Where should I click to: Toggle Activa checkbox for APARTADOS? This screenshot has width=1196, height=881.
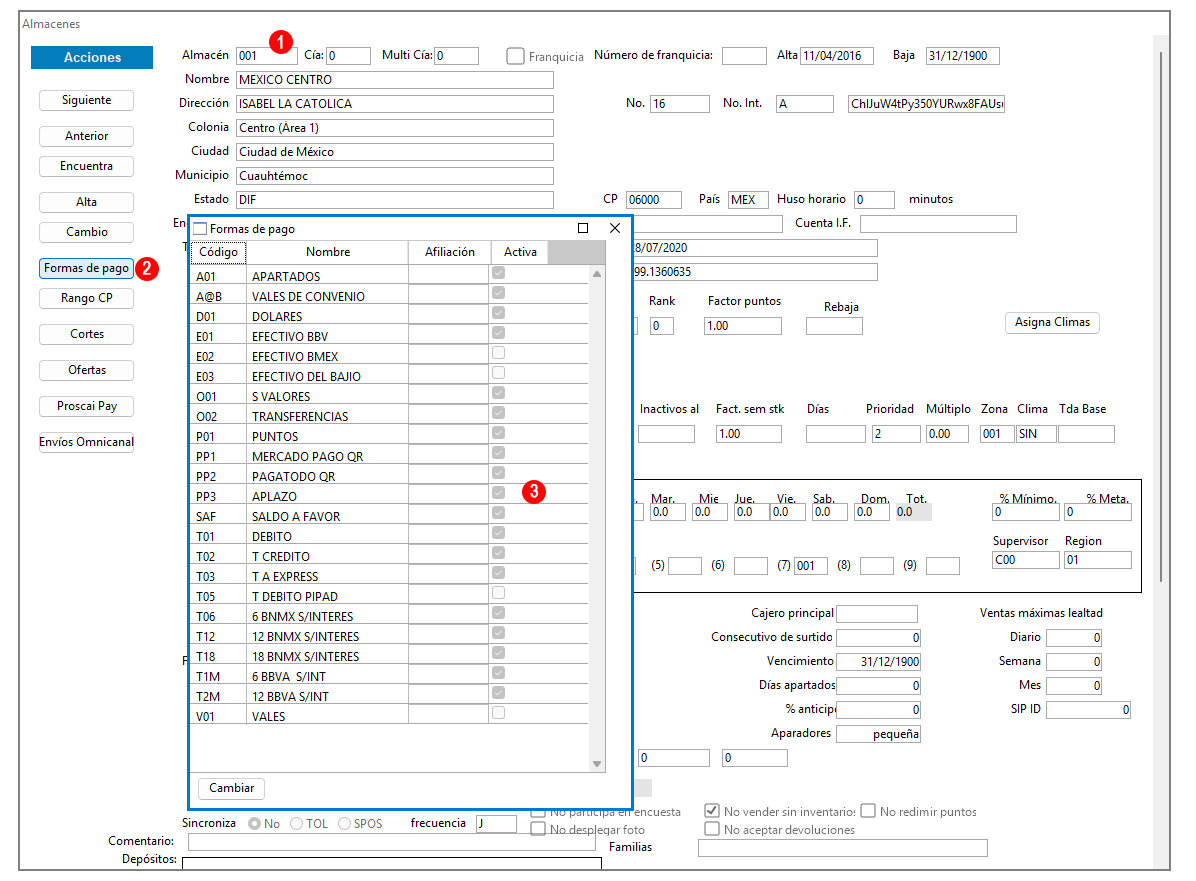[x=498, y=273]
